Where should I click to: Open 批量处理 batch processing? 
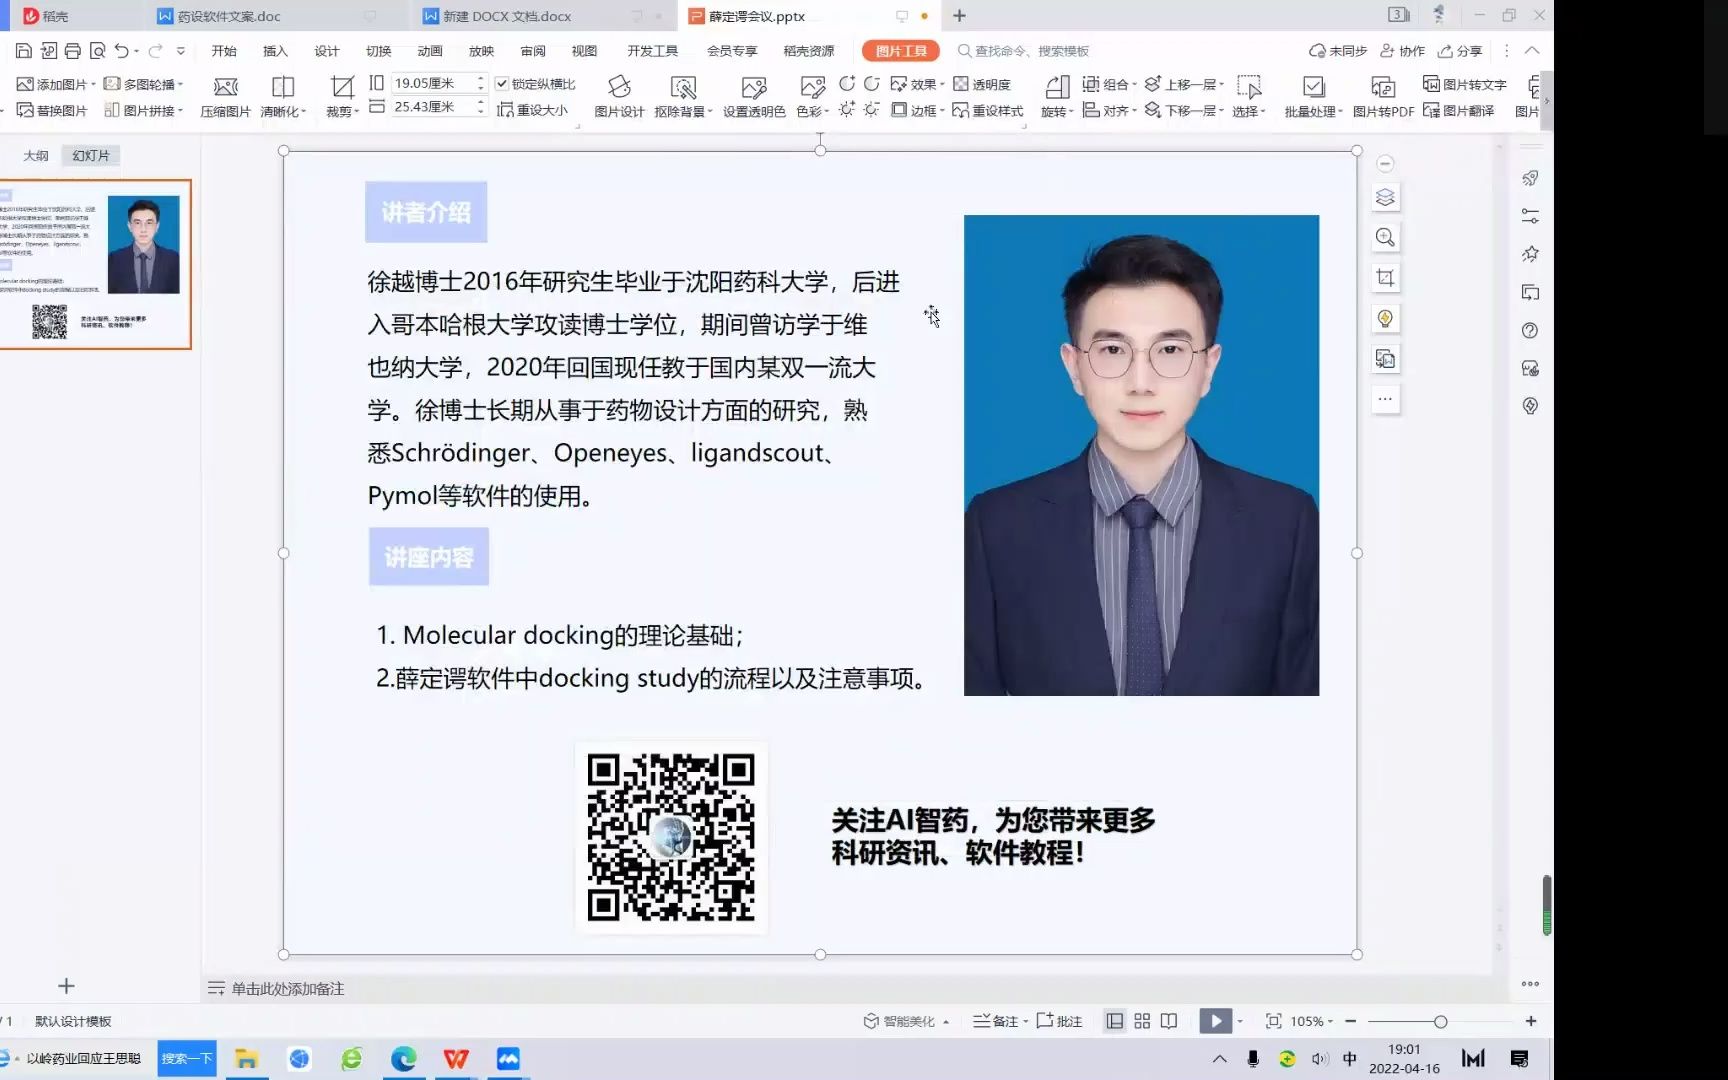1313,97
